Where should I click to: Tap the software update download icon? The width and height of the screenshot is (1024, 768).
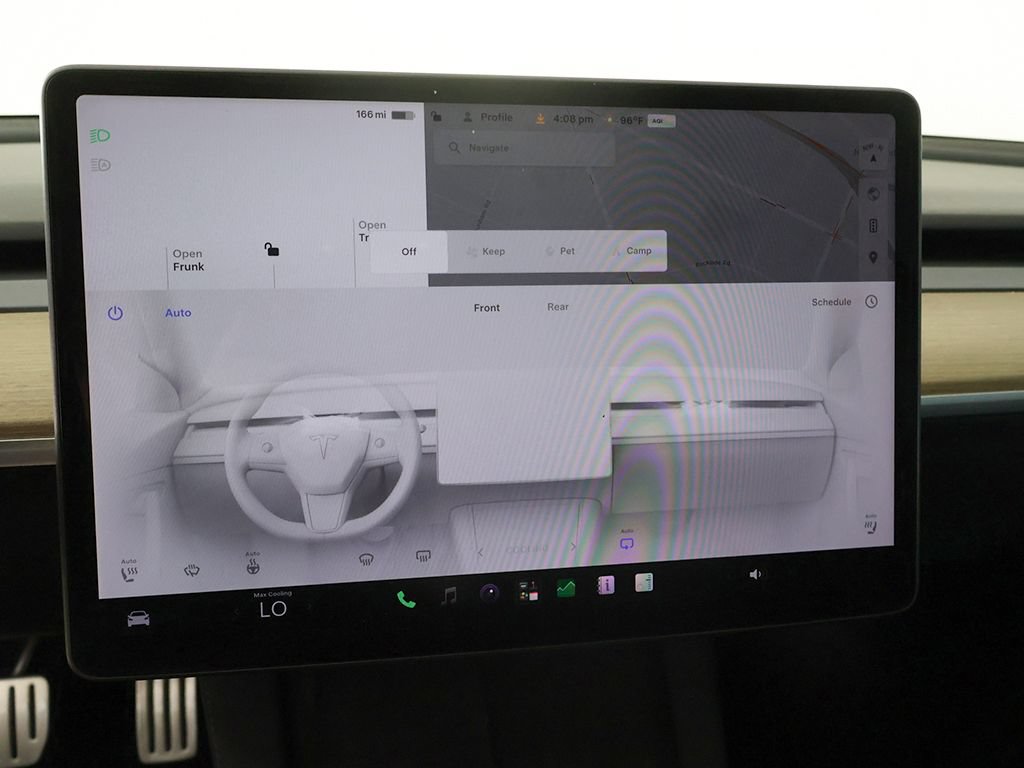[x=540, y=118]
